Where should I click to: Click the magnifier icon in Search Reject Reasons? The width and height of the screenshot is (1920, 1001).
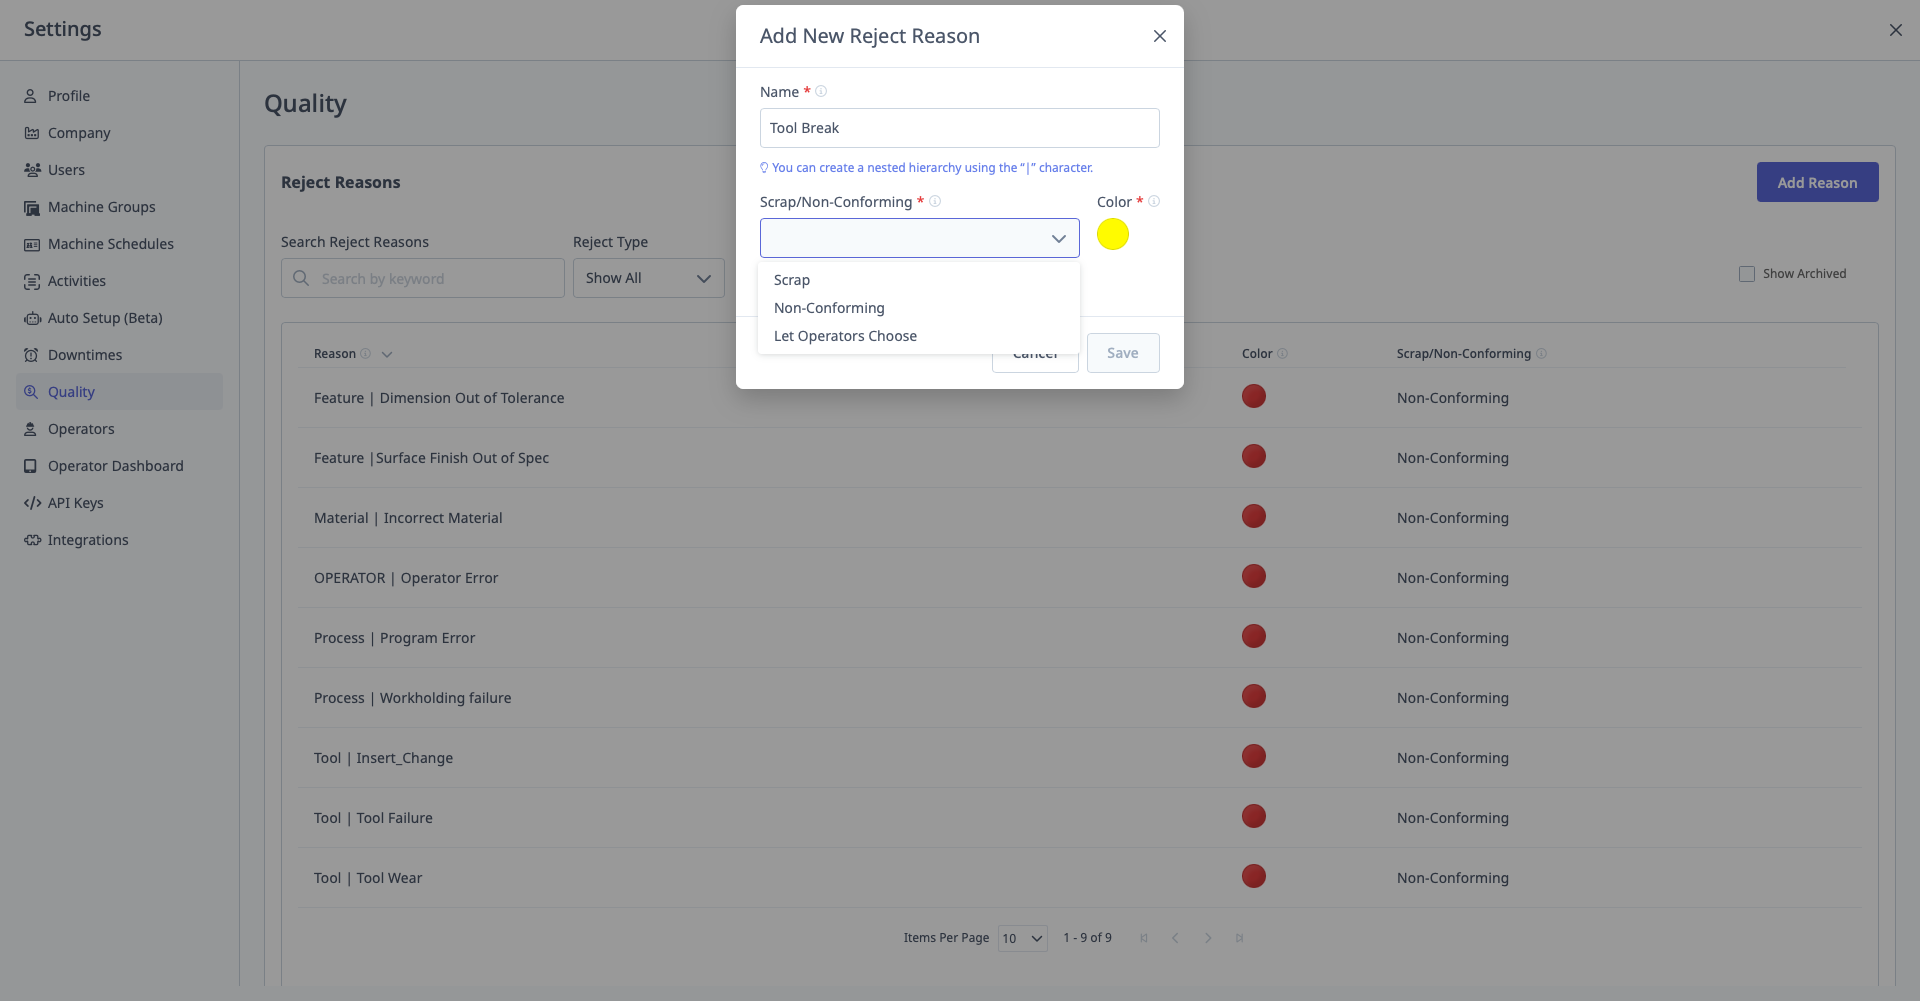[300, 278]
